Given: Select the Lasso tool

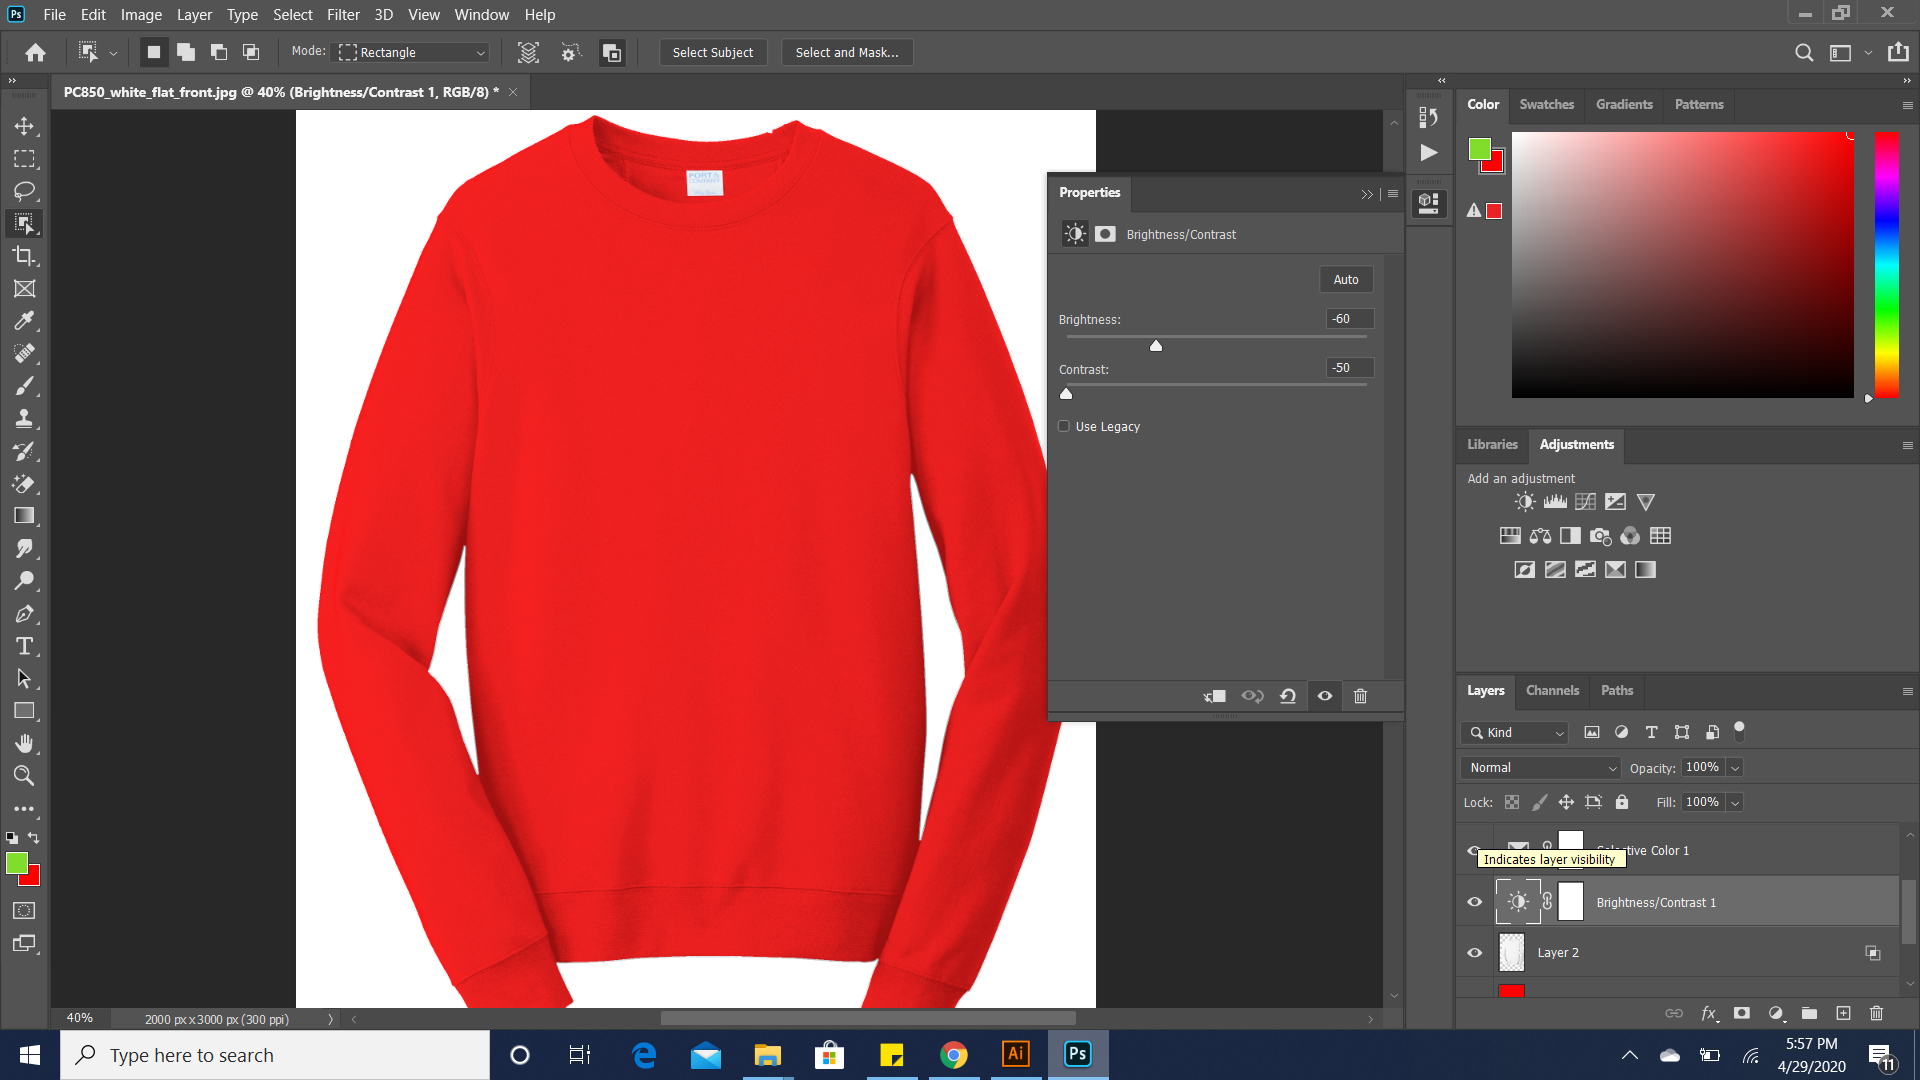Looking at the screenshot, I should point(24,191).
